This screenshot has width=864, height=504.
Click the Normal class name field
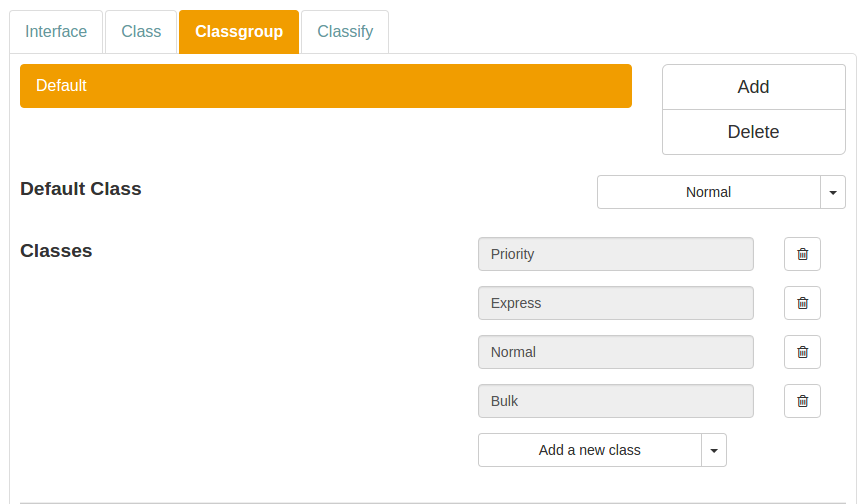(616, 352)
